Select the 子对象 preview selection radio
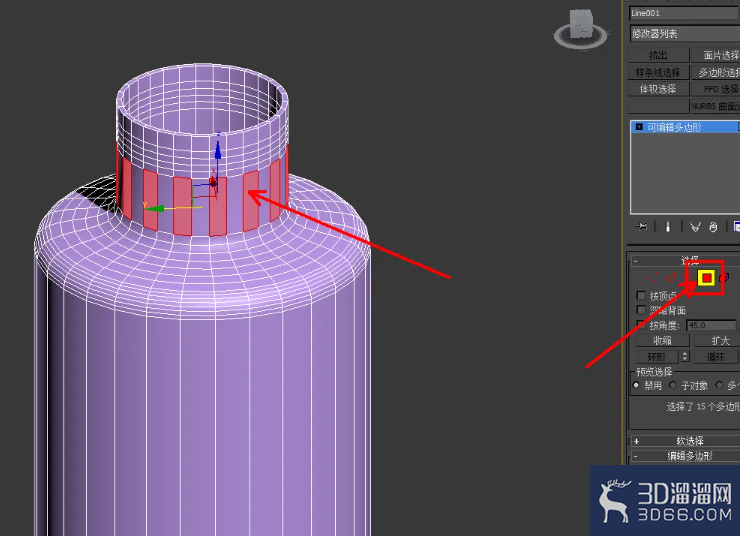 pyautogui.click(x=673, y=385)
